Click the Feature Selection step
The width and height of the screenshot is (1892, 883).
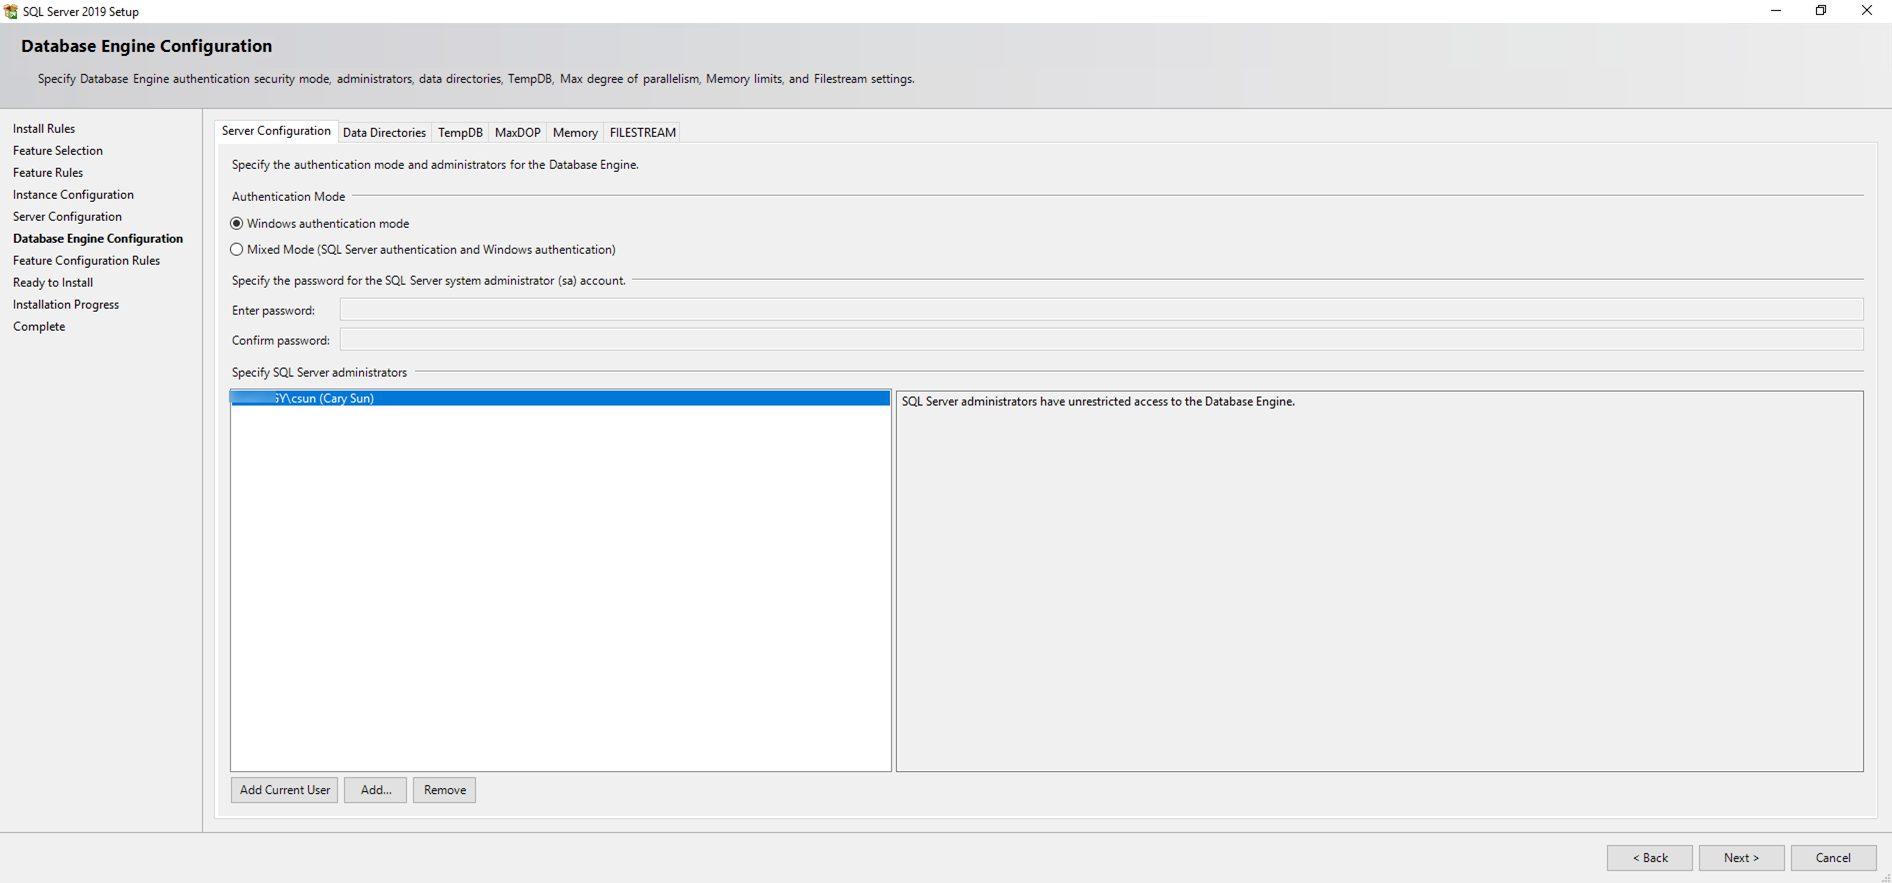tap(58, 151)
